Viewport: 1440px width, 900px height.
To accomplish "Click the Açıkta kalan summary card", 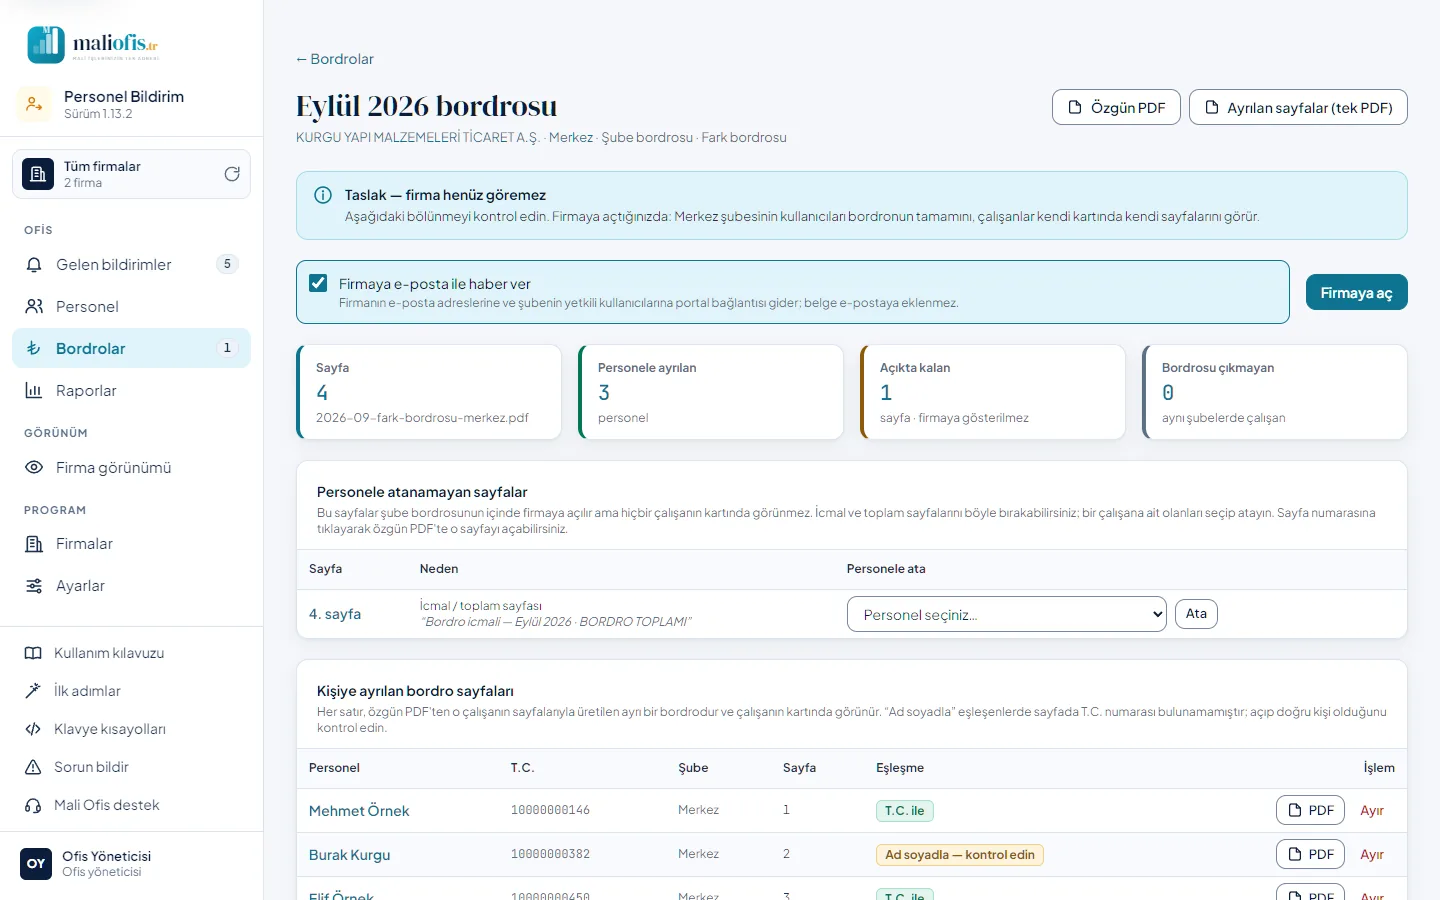I will [993, 392].
